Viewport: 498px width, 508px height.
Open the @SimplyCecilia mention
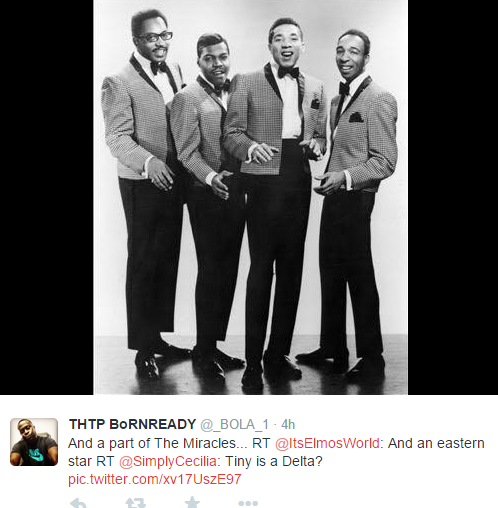click(x=168, y=461)
